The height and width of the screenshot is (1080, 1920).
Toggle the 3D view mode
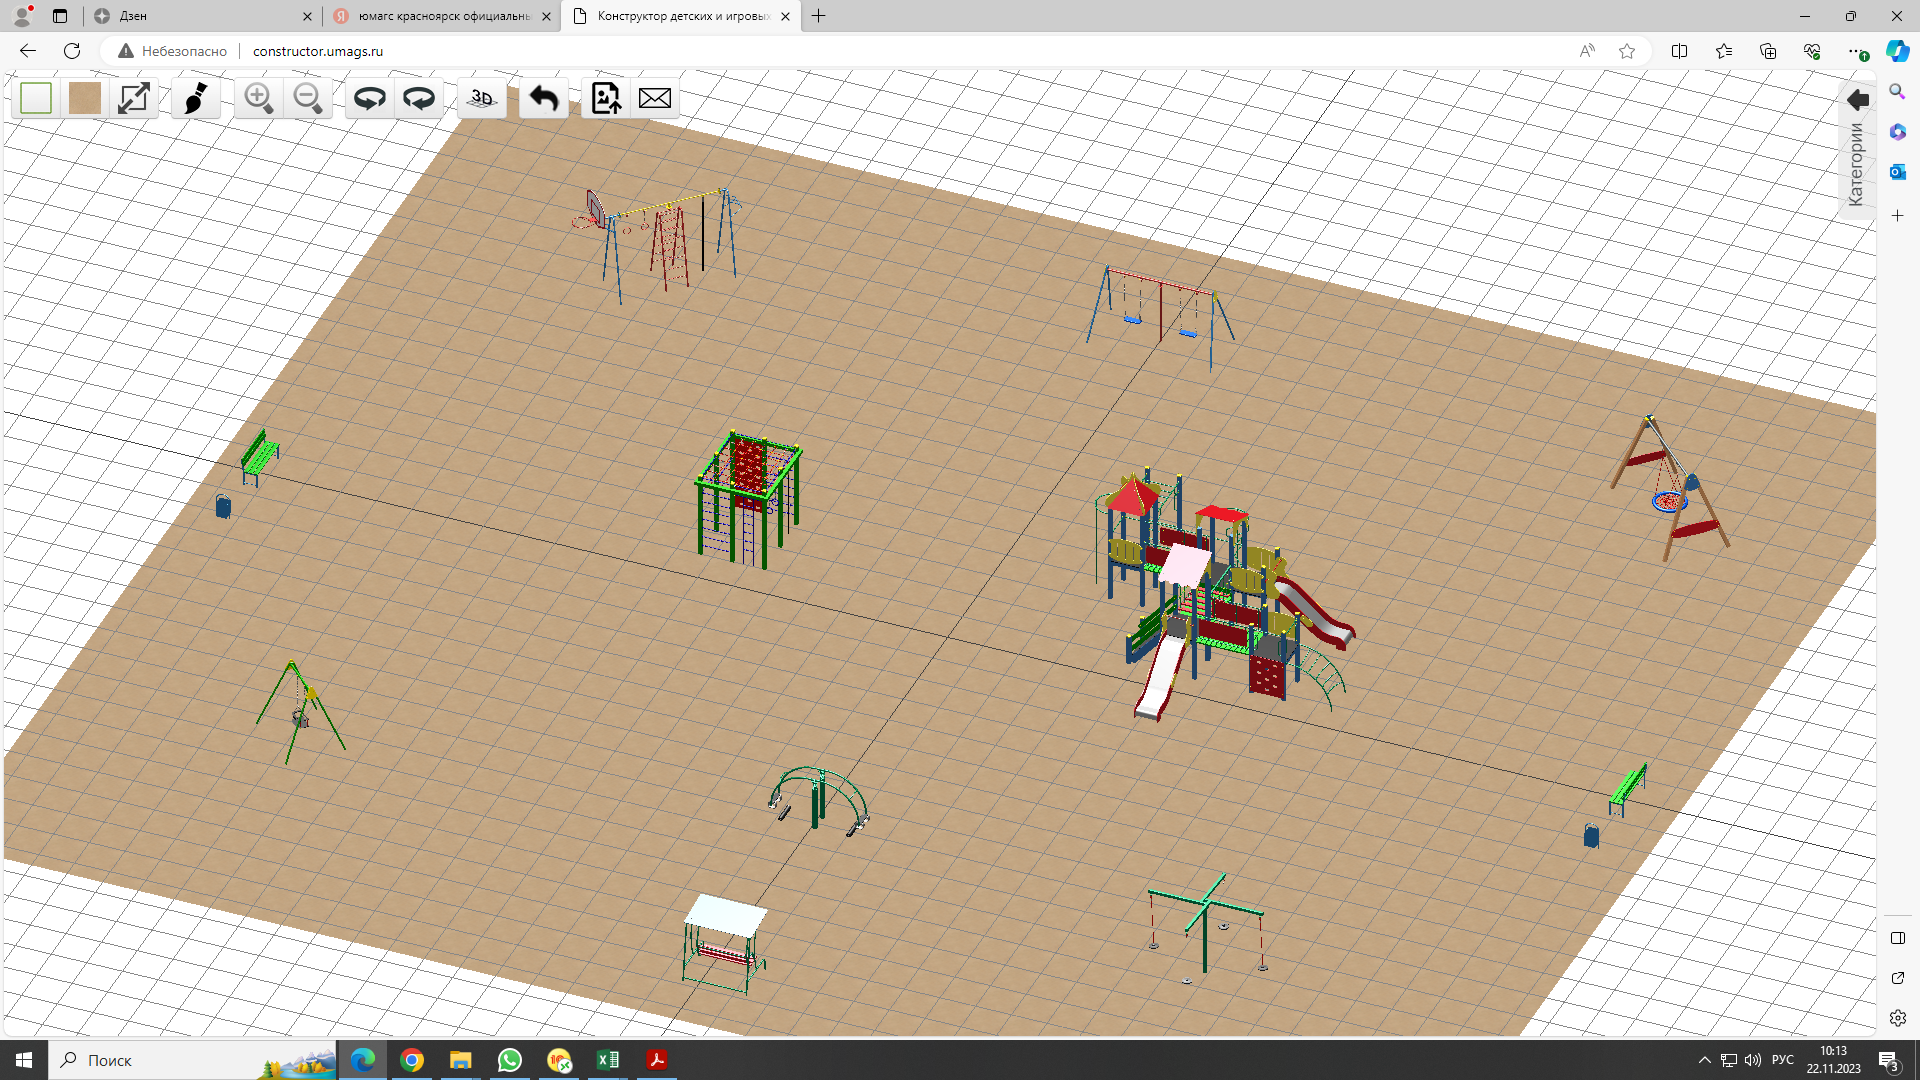tap(482, 98)
